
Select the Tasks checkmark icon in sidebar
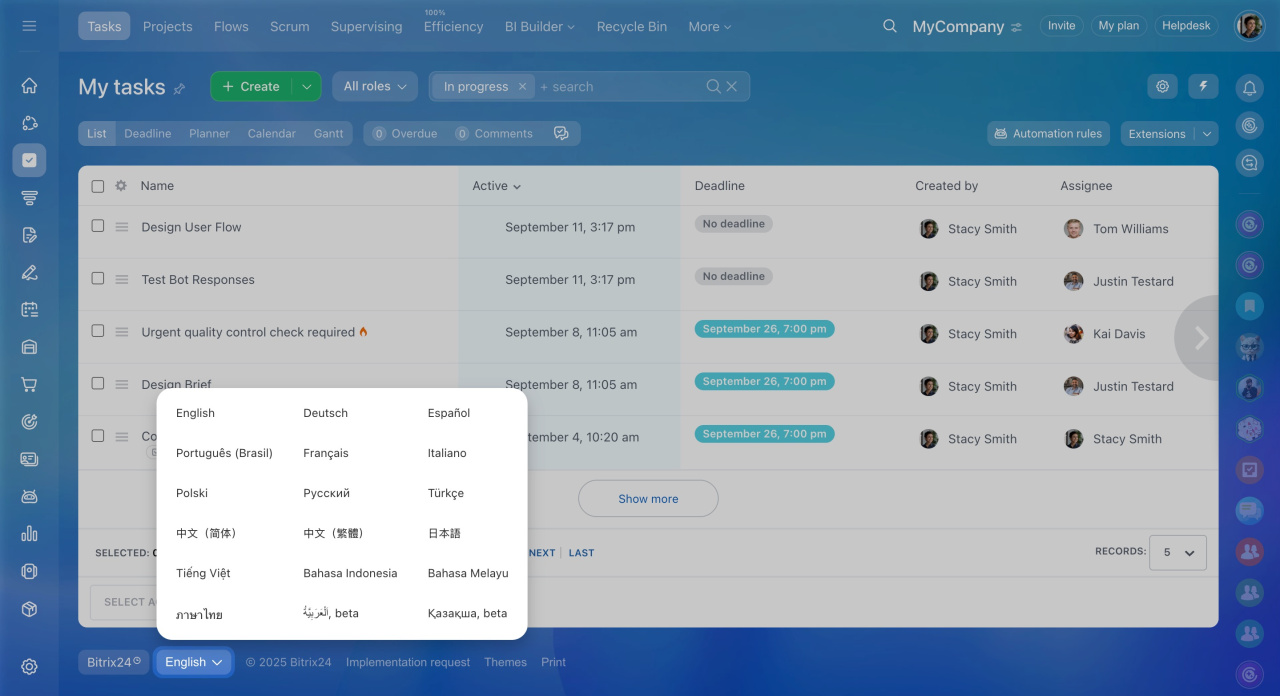[x=29, y=159]
